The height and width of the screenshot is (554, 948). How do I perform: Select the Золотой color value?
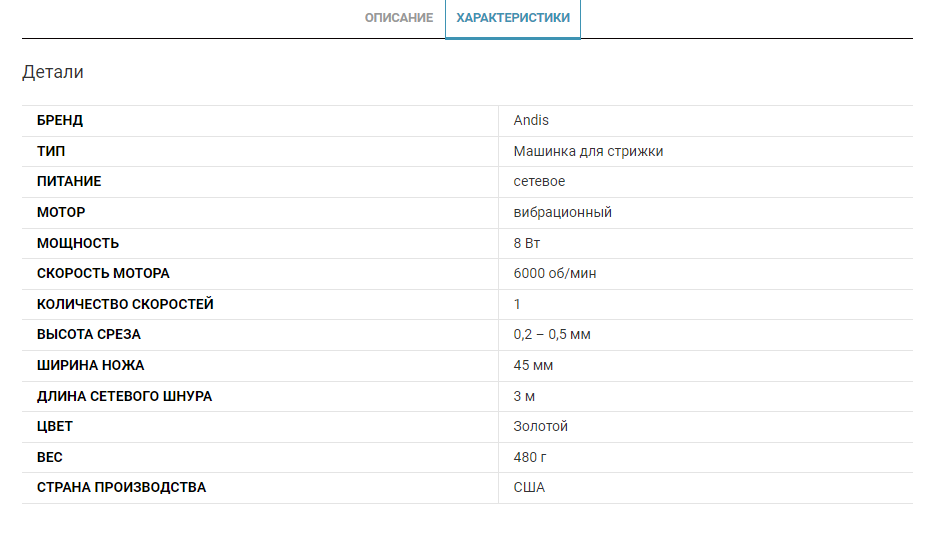point(540,426)
